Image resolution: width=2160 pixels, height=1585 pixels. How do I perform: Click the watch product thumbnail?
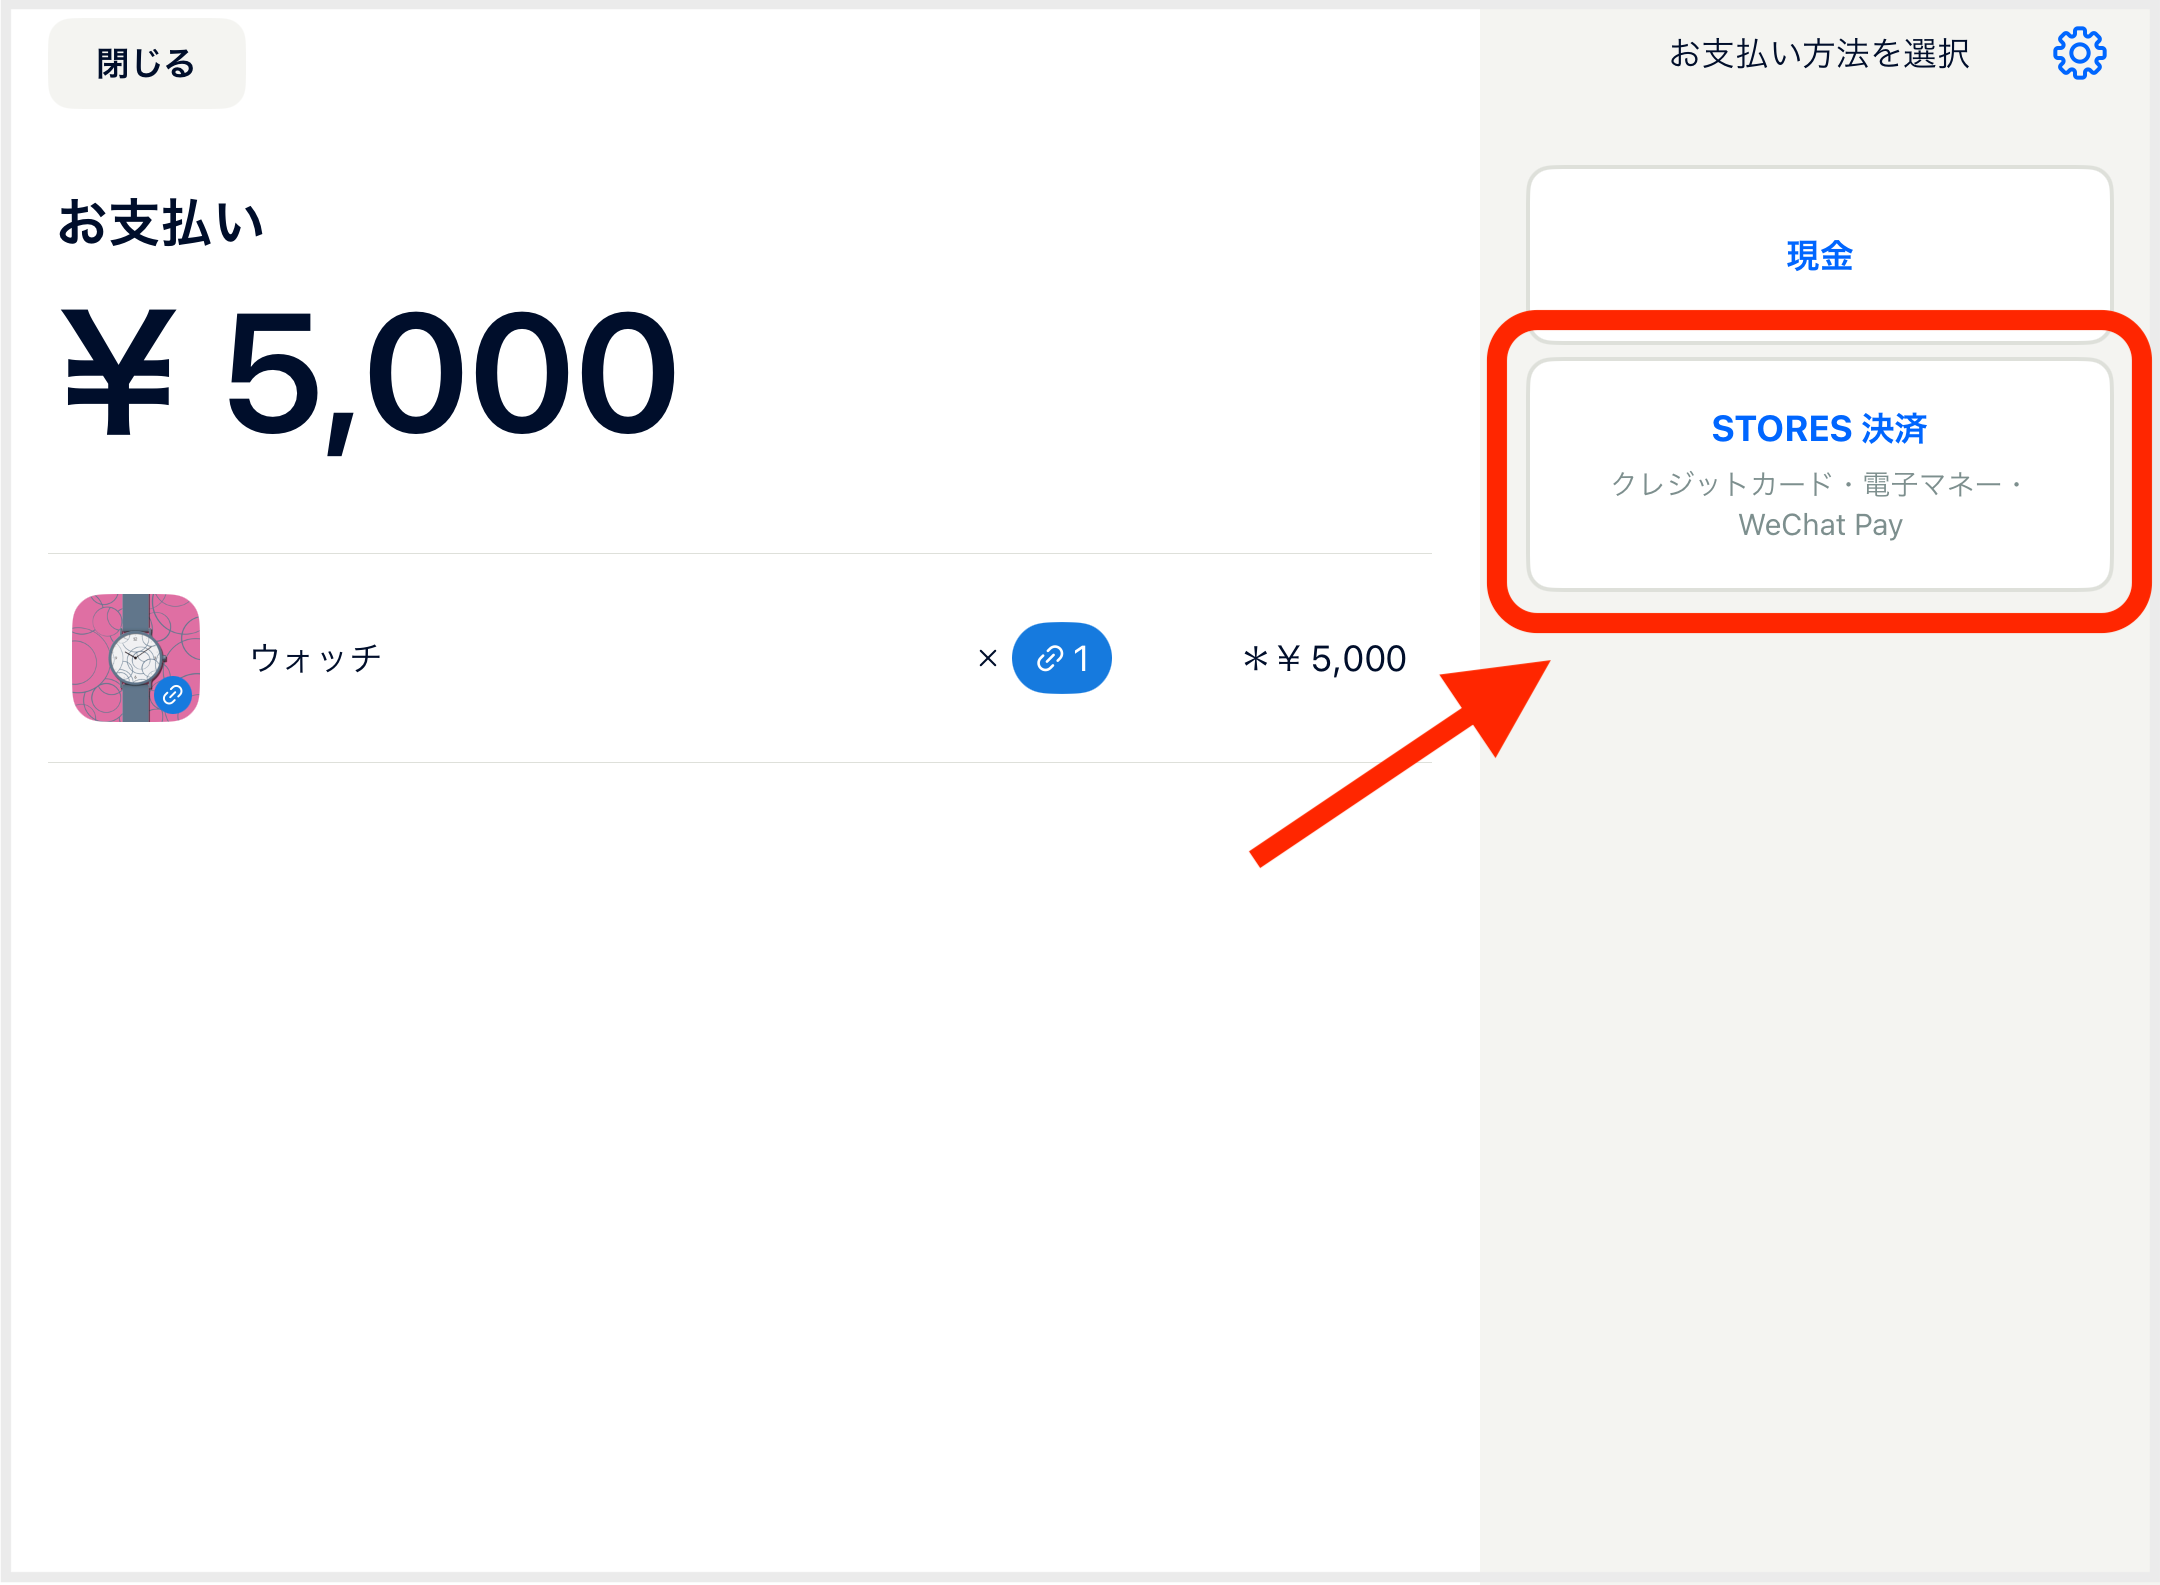coord(136,658)
